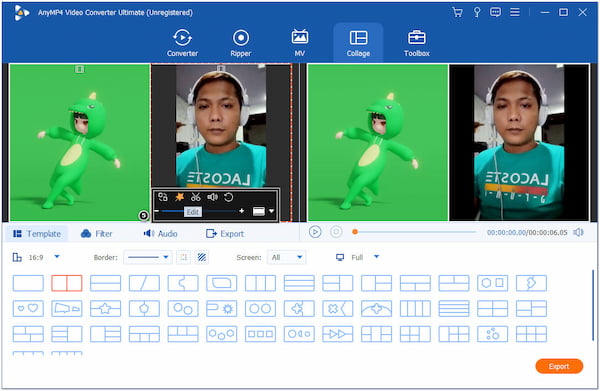
Task: Open the Converter module
Action: click(x=182, y=42)
